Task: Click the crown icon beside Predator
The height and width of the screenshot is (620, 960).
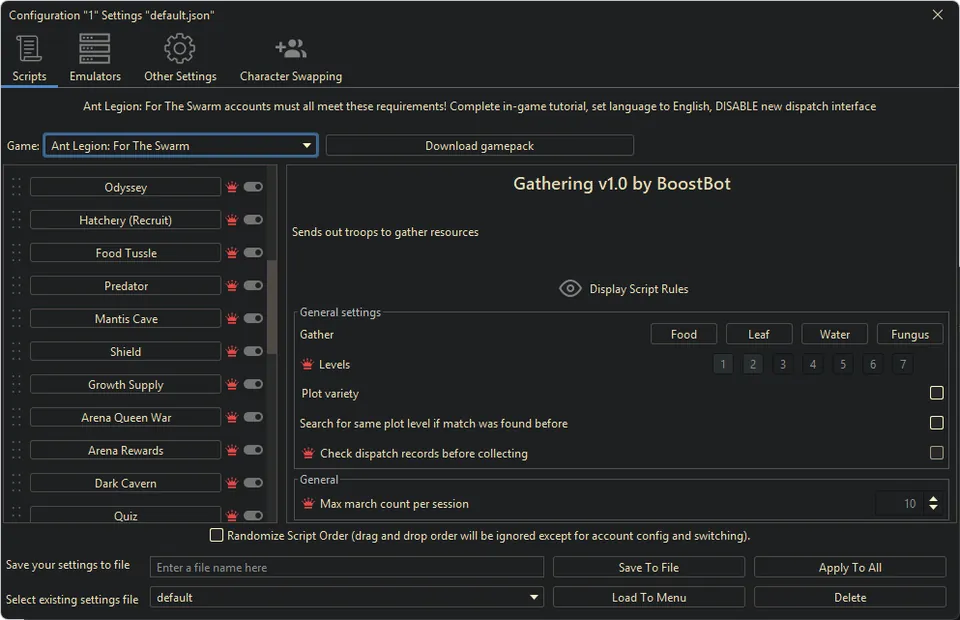Action: (x=232, y=286)
